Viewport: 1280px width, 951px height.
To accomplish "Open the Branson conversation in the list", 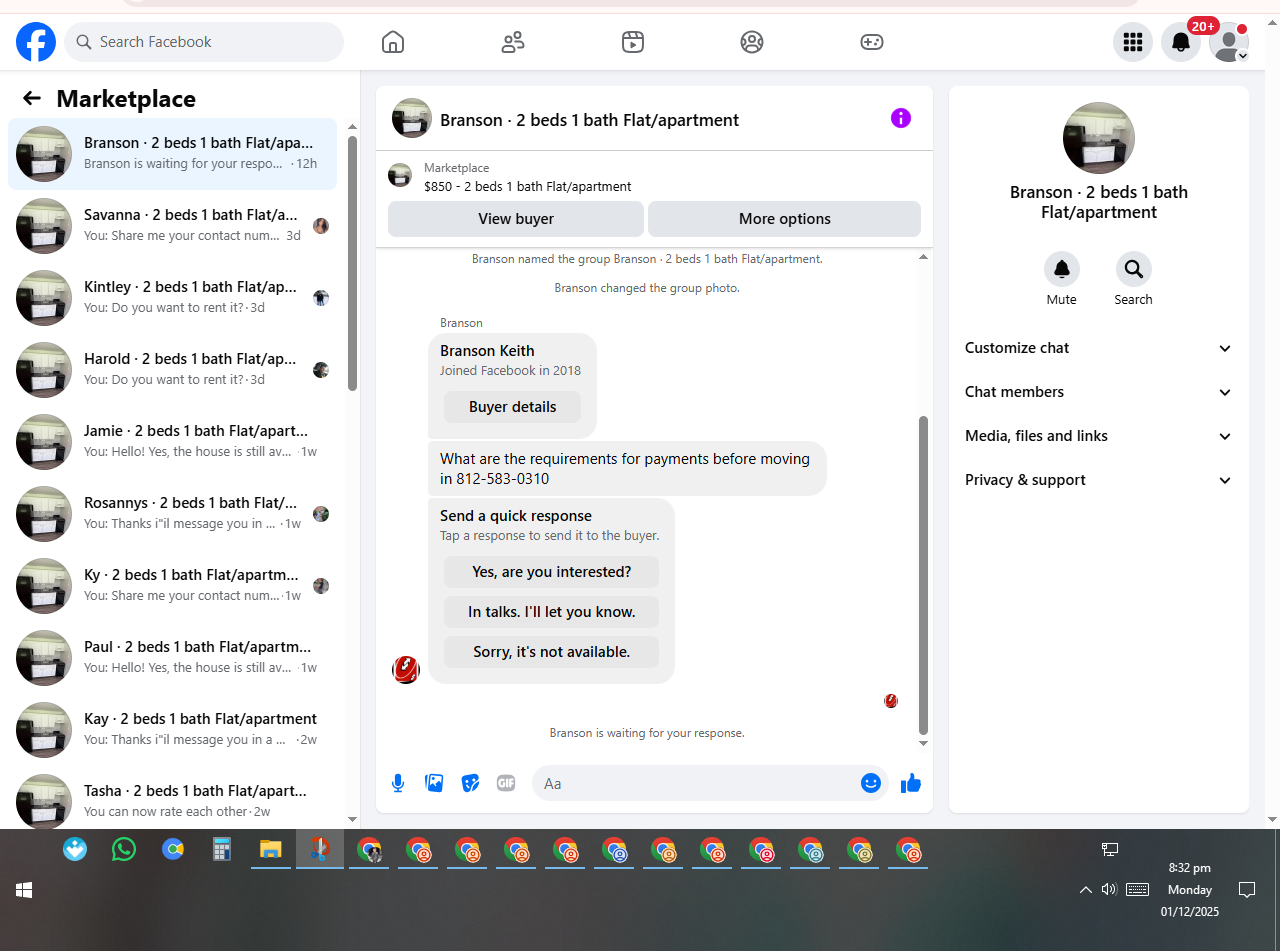I will click(x=172, y=154).
